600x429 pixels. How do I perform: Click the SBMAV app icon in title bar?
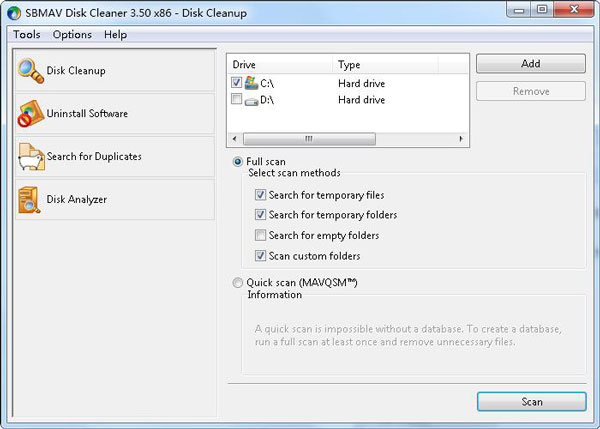14,13
